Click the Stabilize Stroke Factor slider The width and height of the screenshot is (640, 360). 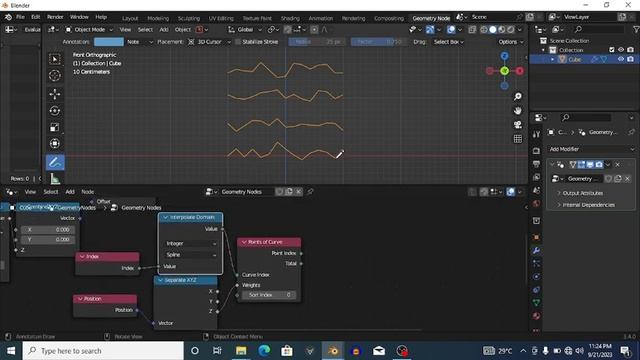click(379, 42)
